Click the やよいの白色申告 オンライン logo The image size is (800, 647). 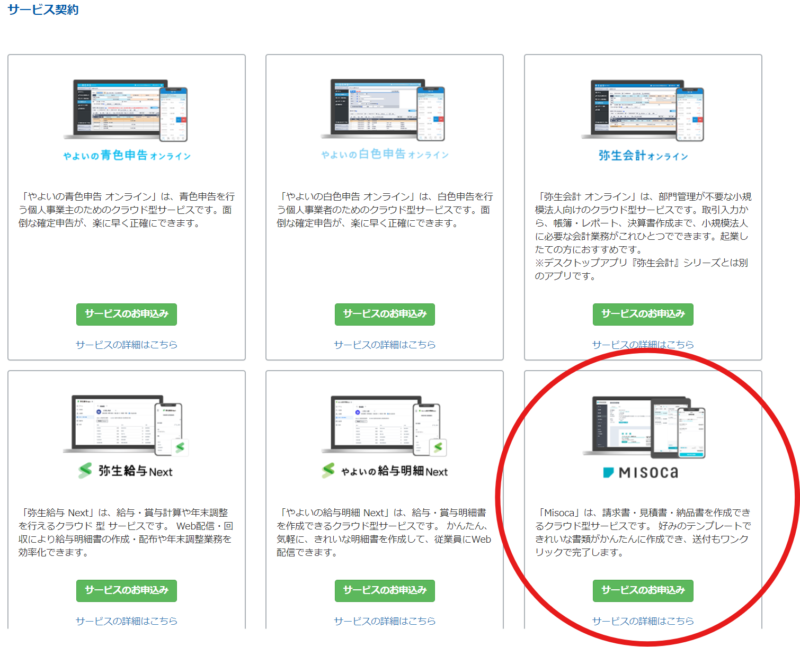coord(384,156)
